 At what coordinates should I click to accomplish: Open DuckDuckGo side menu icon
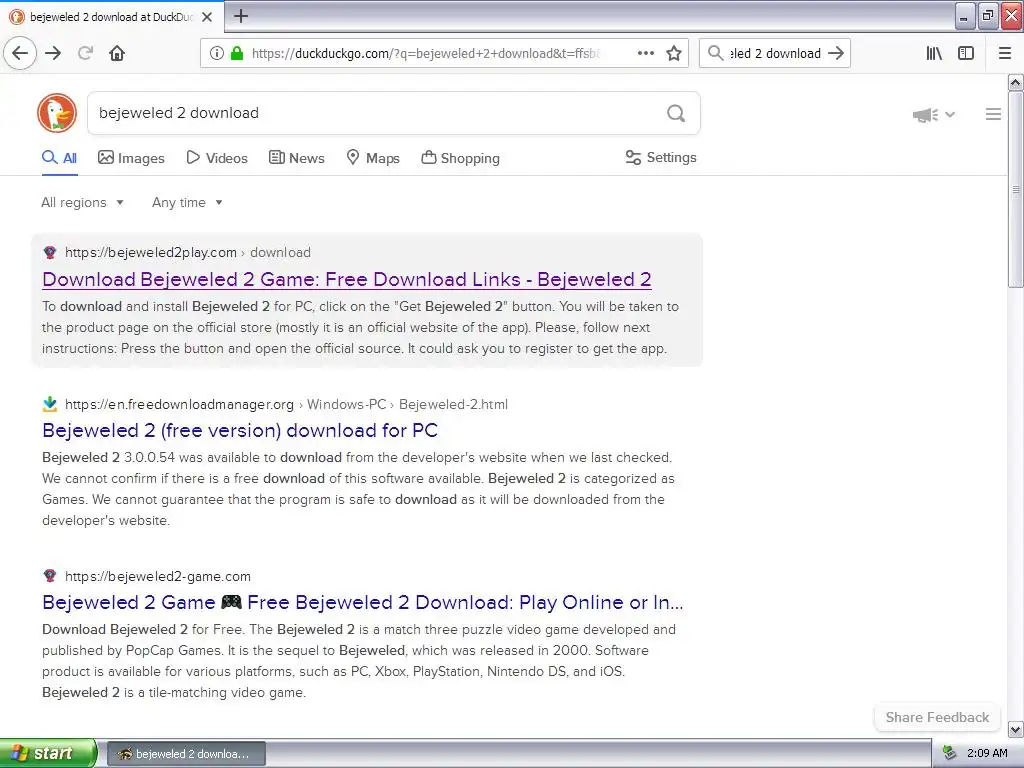tap(993, 114)
